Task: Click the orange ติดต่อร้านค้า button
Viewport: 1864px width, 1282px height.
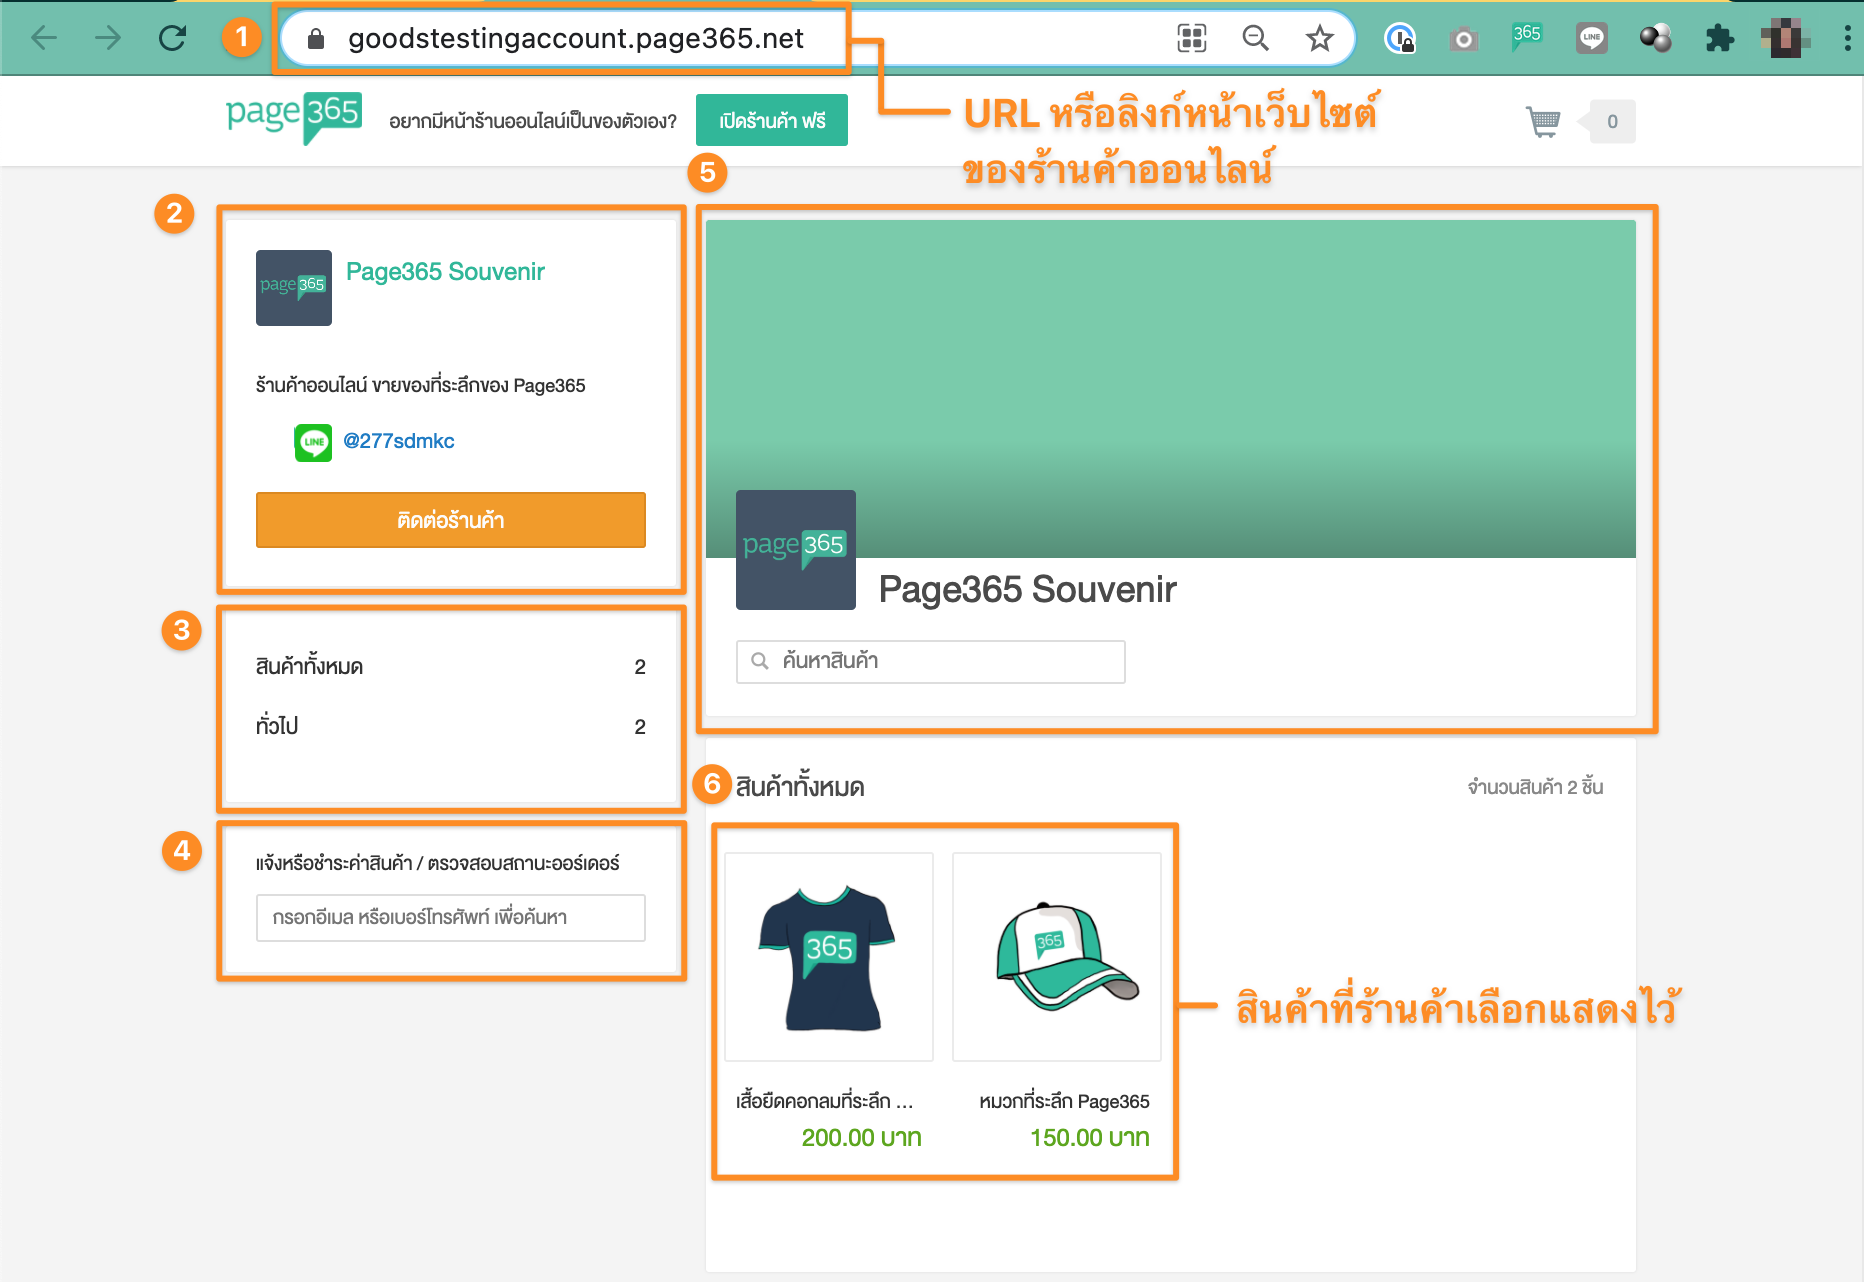Action: point(451,520)
